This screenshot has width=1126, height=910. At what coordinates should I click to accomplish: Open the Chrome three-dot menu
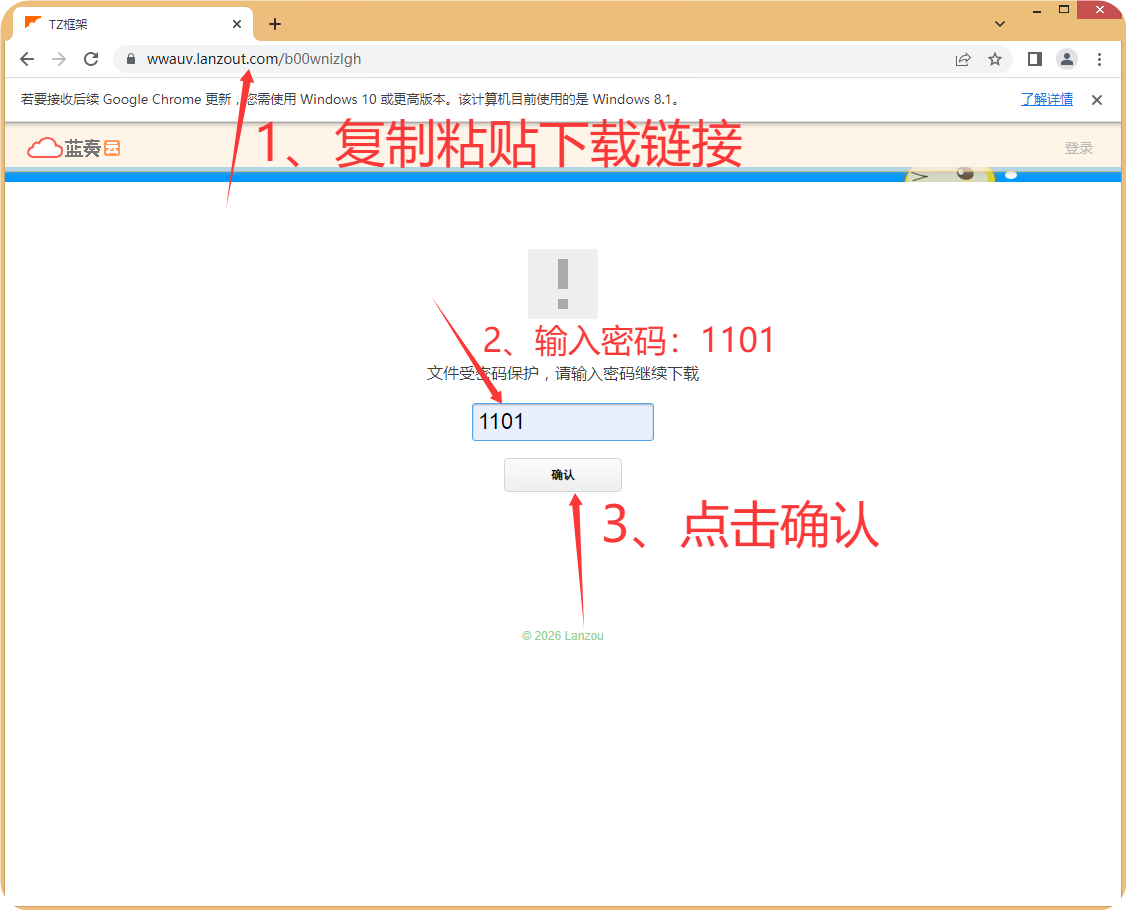pyautogui.click(x=1099, y=60)
